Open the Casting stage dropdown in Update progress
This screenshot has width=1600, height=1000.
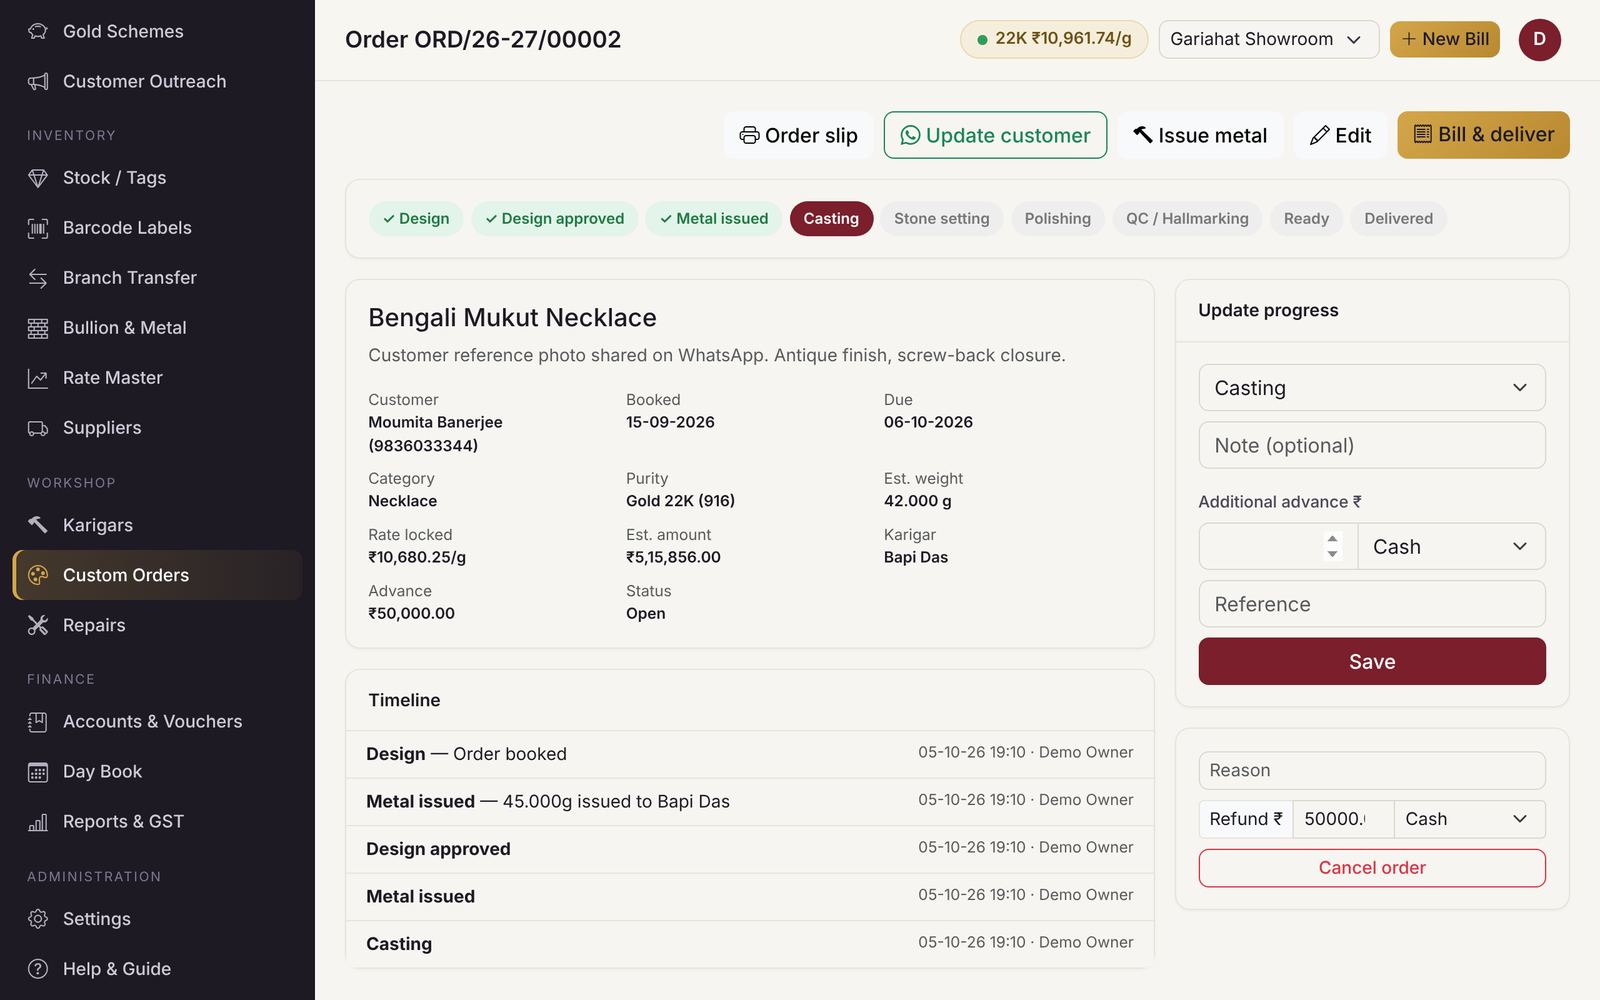pyautogui.click(x=1371, y=388)
